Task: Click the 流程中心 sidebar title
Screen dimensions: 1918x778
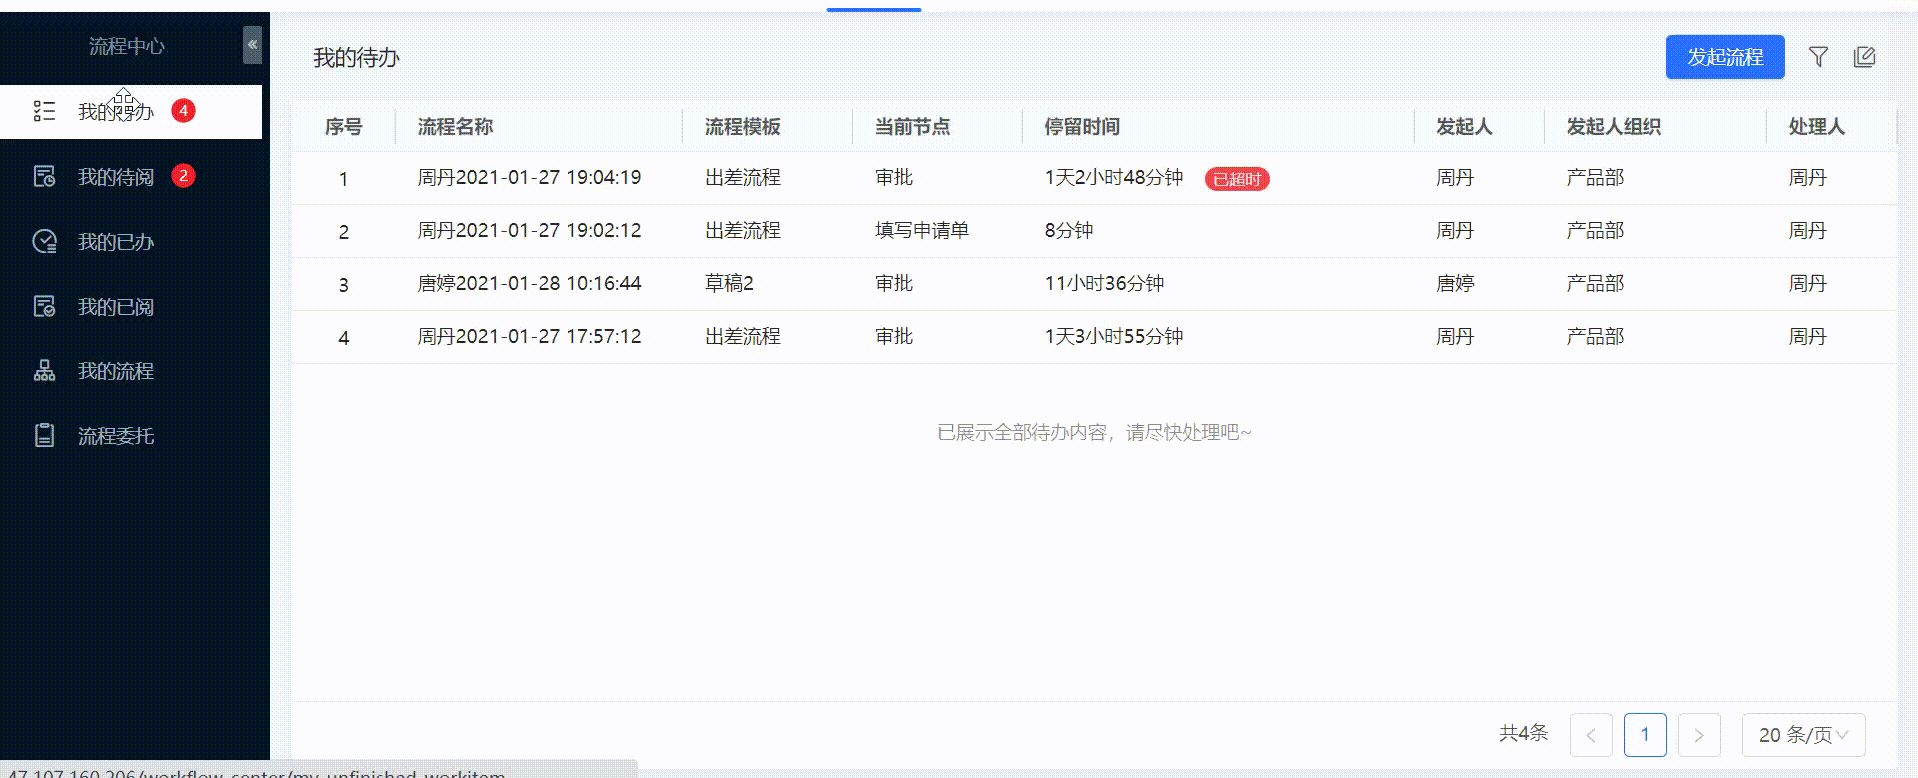Action: (x=126, y=46)
